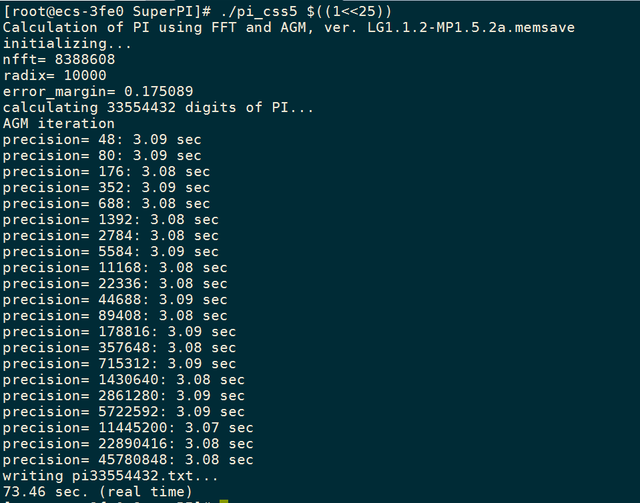The image size is (640, 503).
Task: Click the "AGM iteration" line
Action: (x=58, y=123)
